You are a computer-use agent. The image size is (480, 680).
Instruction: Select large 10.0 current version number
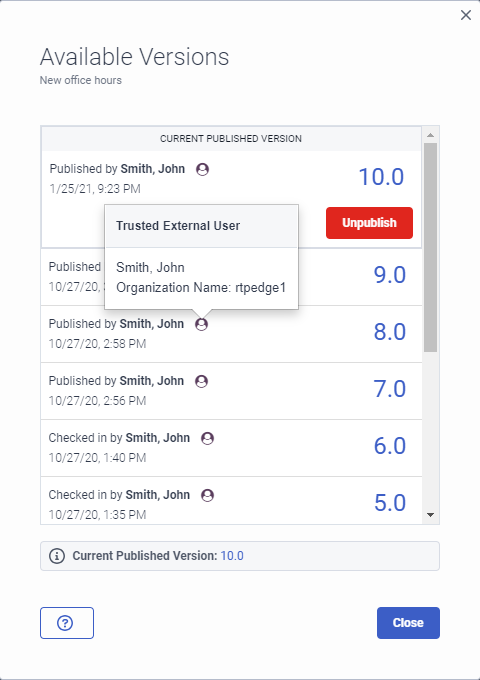[x=382, y=177]
